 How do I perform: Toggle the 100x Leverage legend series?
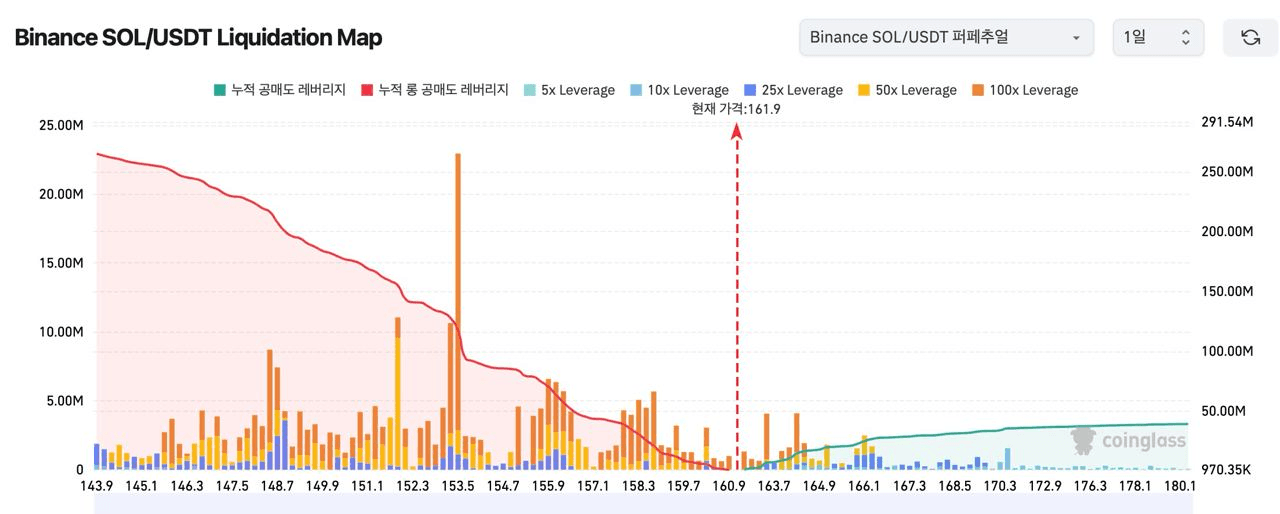[1025, 90]
